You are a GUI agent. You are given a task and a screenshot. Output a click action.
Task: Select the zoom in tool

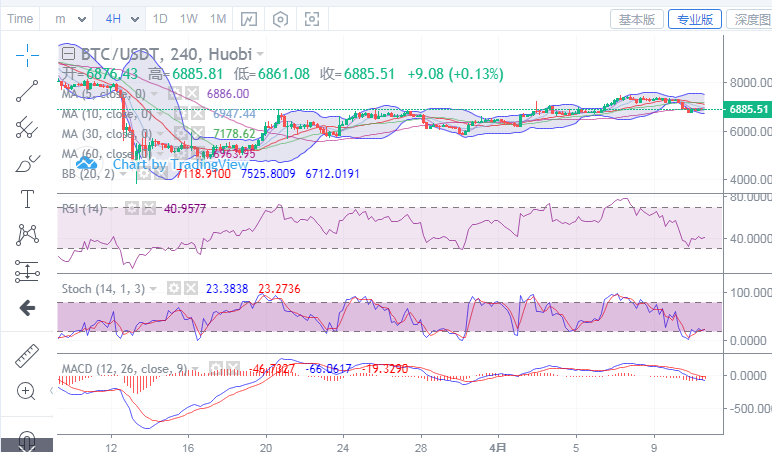26,391
